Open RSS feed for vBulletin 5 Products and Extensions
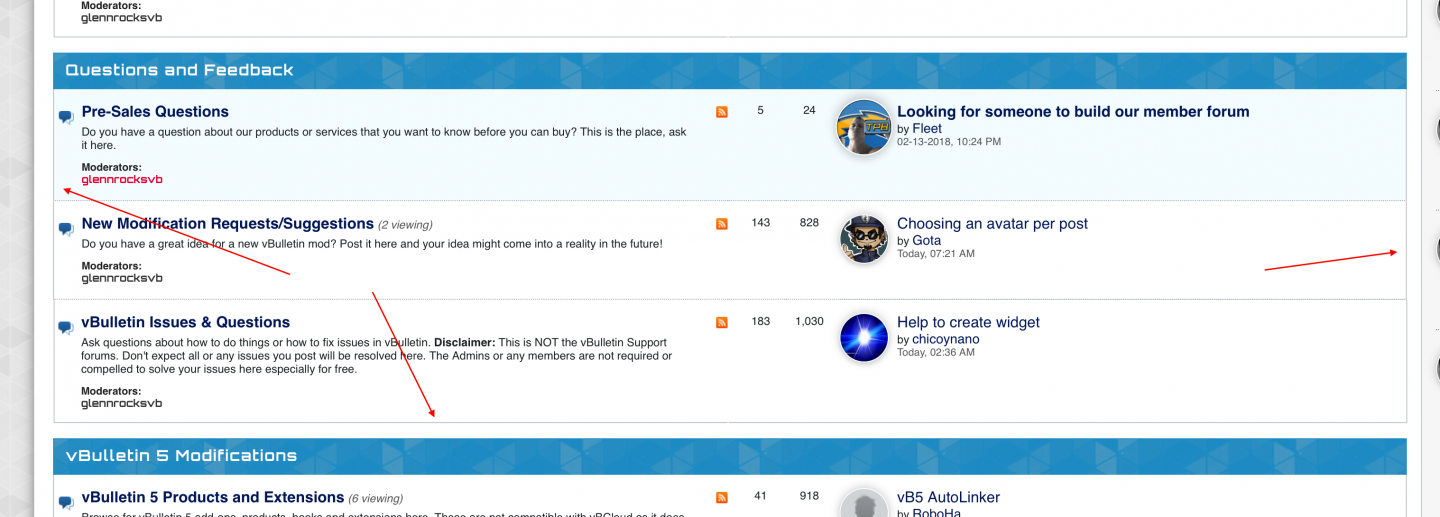 pyautogui.click(x=722, y=497)
